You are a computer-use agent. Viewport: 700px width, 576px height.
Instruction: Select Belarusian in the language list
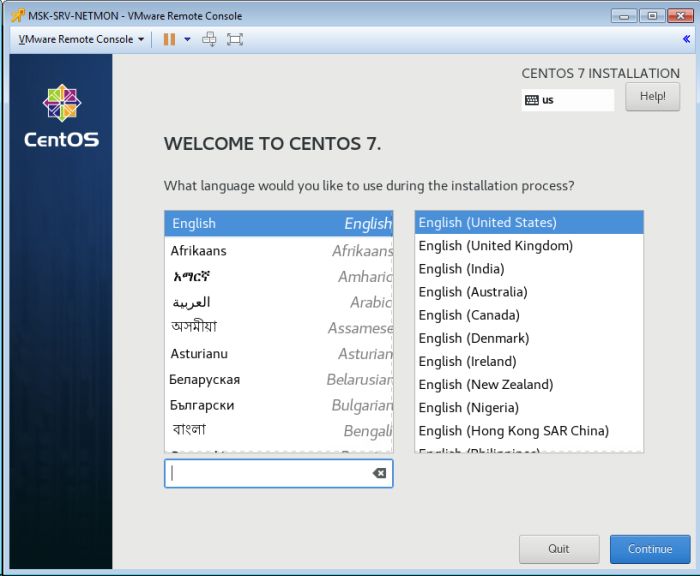tap(279, 380)
